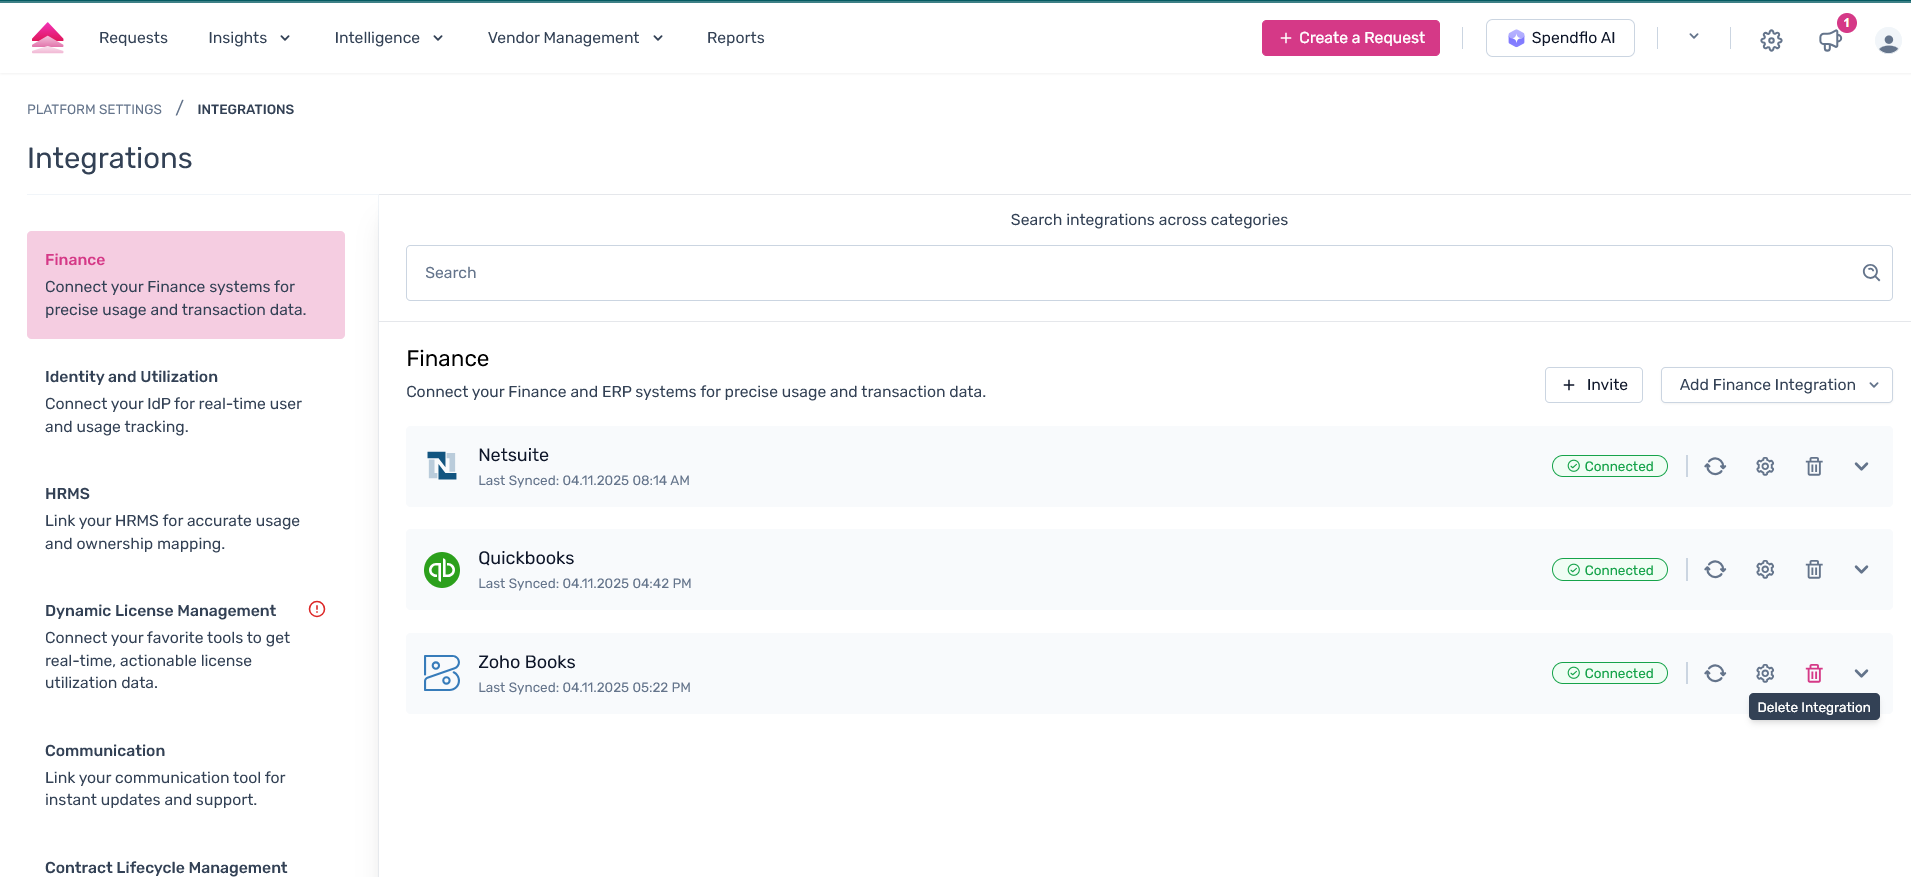
Task: Select the Communication category
Action: tap(186, 775)
